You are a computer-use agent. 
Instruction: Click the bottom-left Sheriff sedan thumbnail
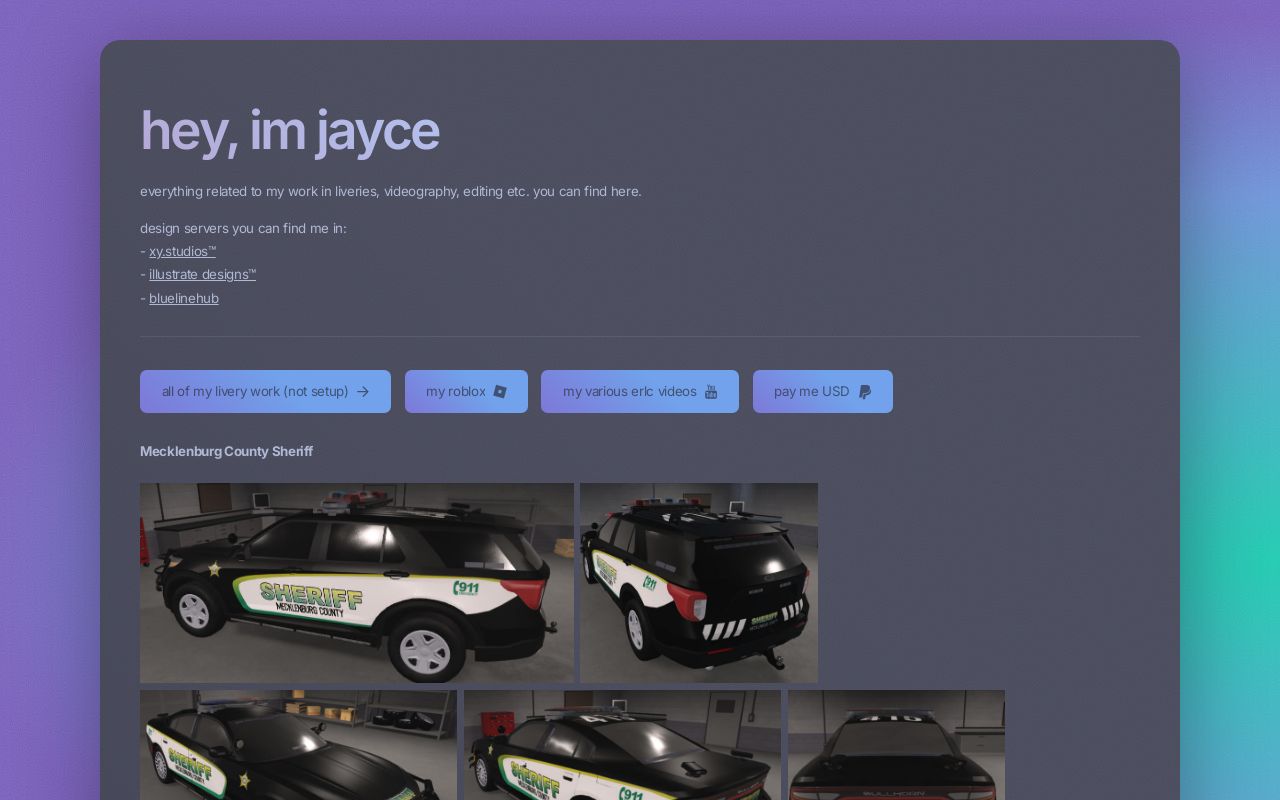[x=298, y=745]
